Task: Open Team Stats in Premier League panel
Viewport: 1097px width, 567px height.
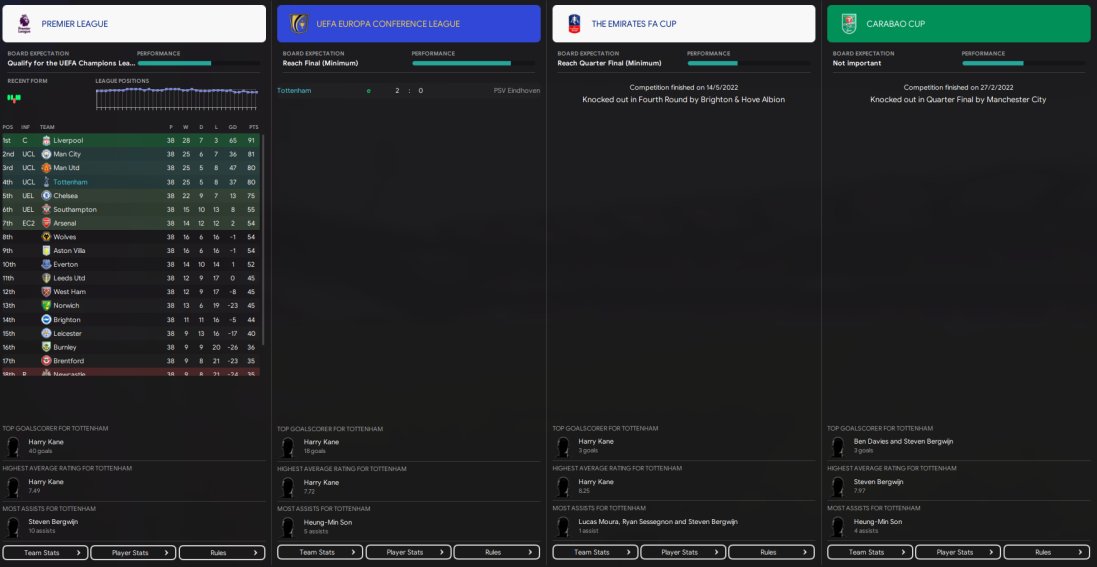Action: [45, 552]
